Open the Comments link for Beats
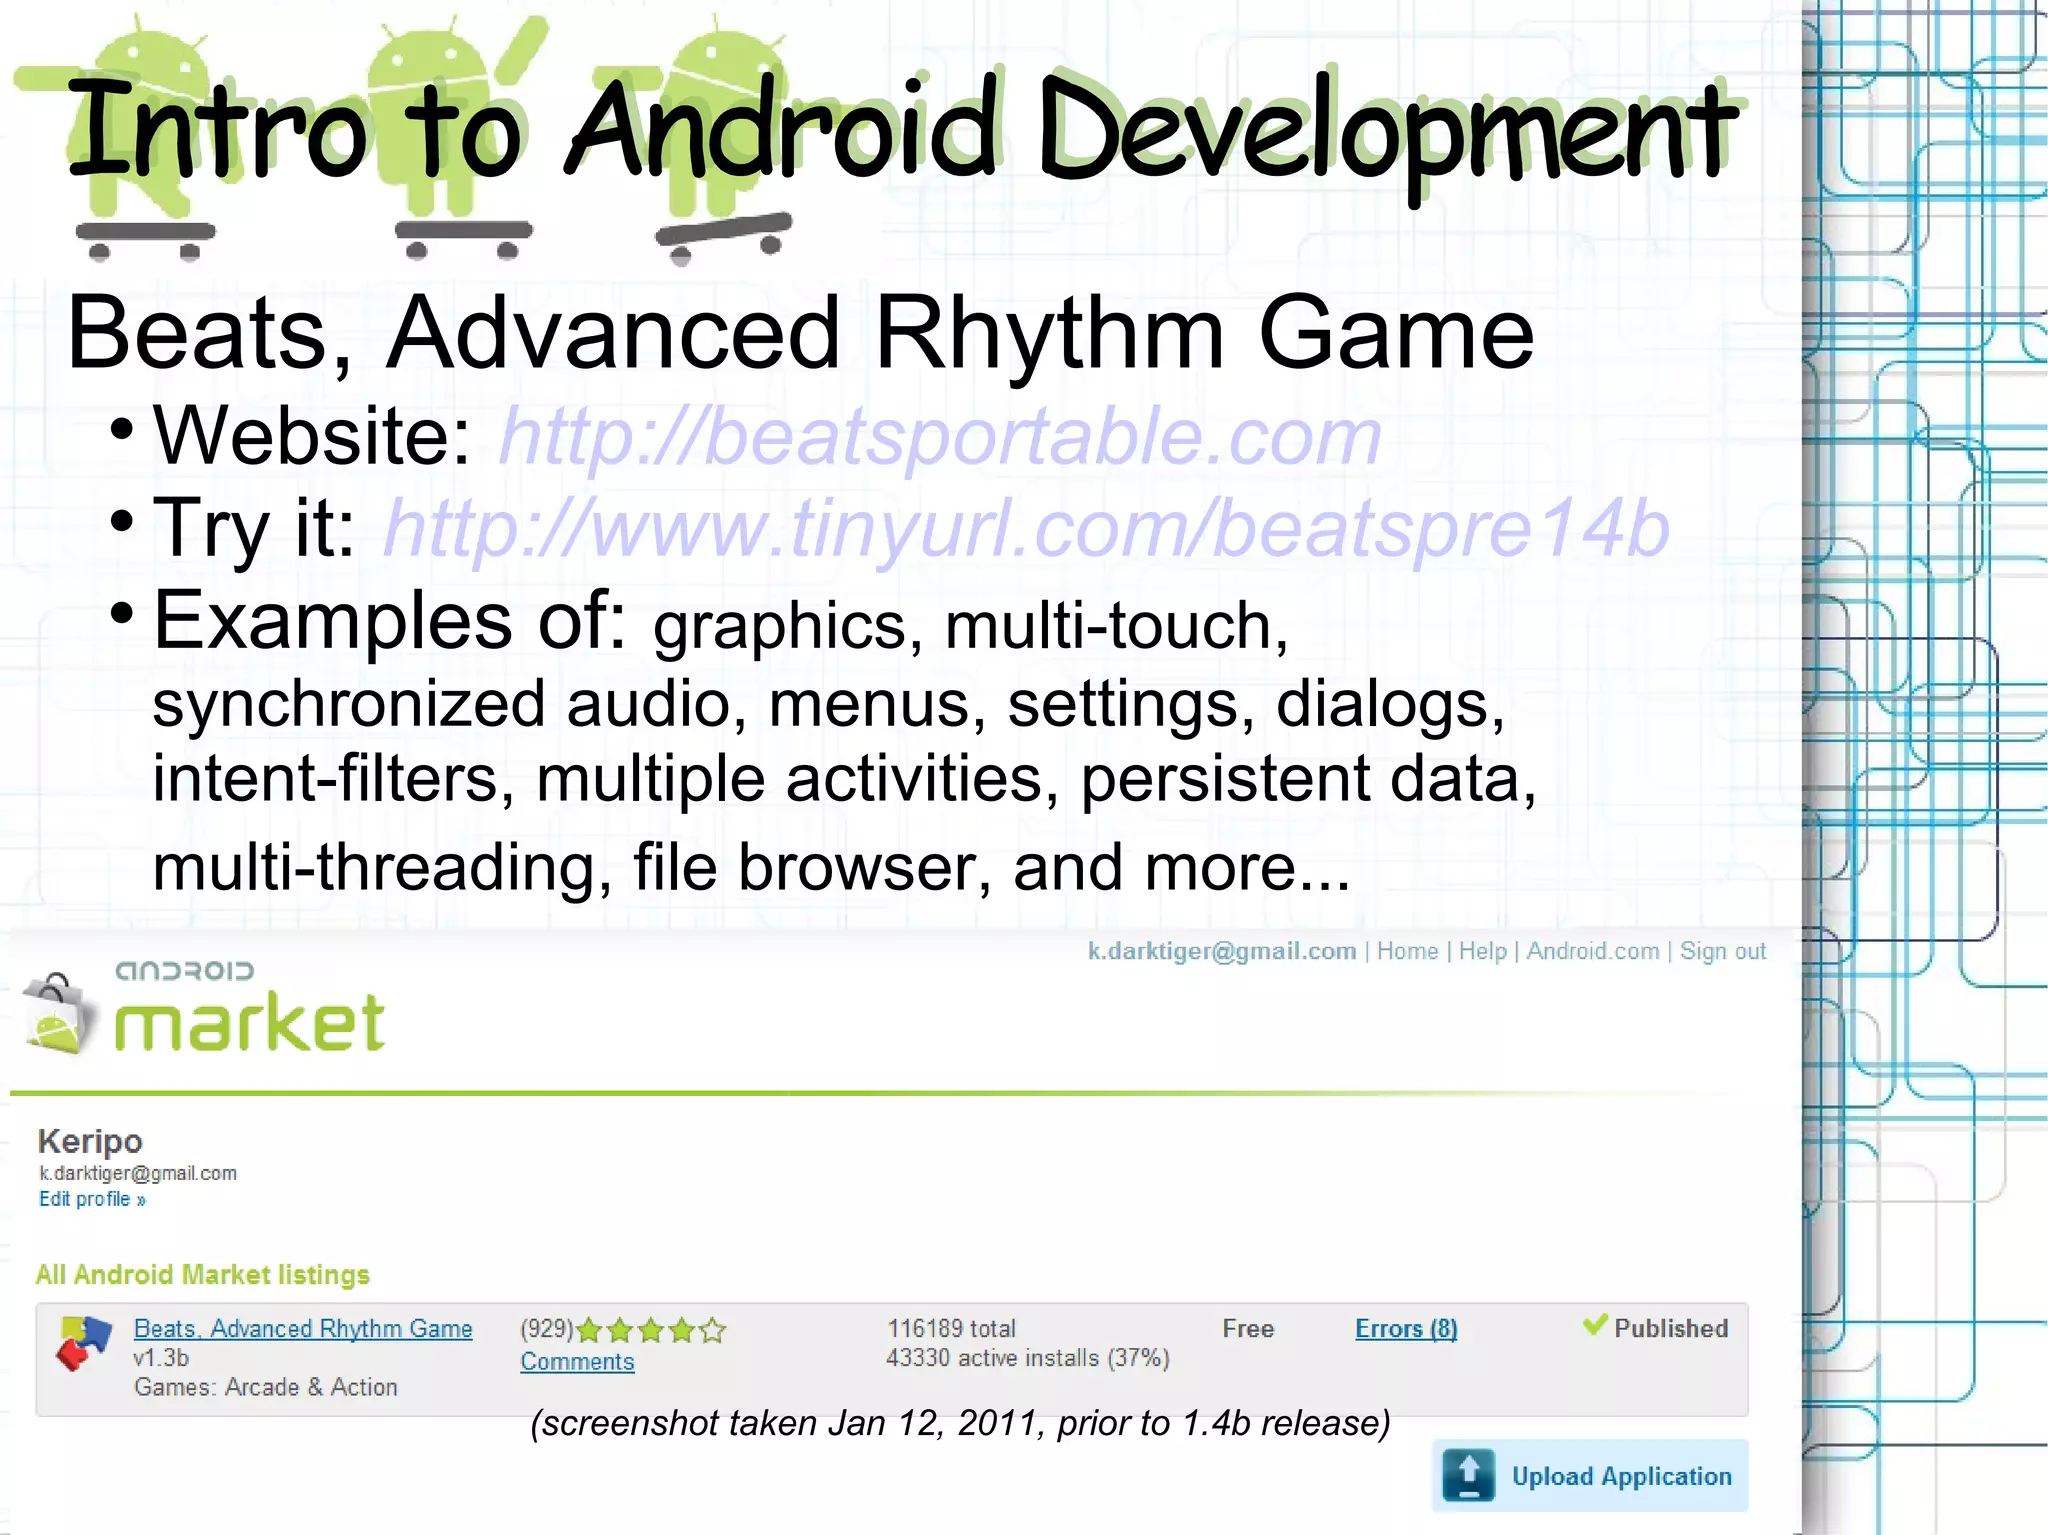The image size is (2048, 1535). (x=577, y=1361)
